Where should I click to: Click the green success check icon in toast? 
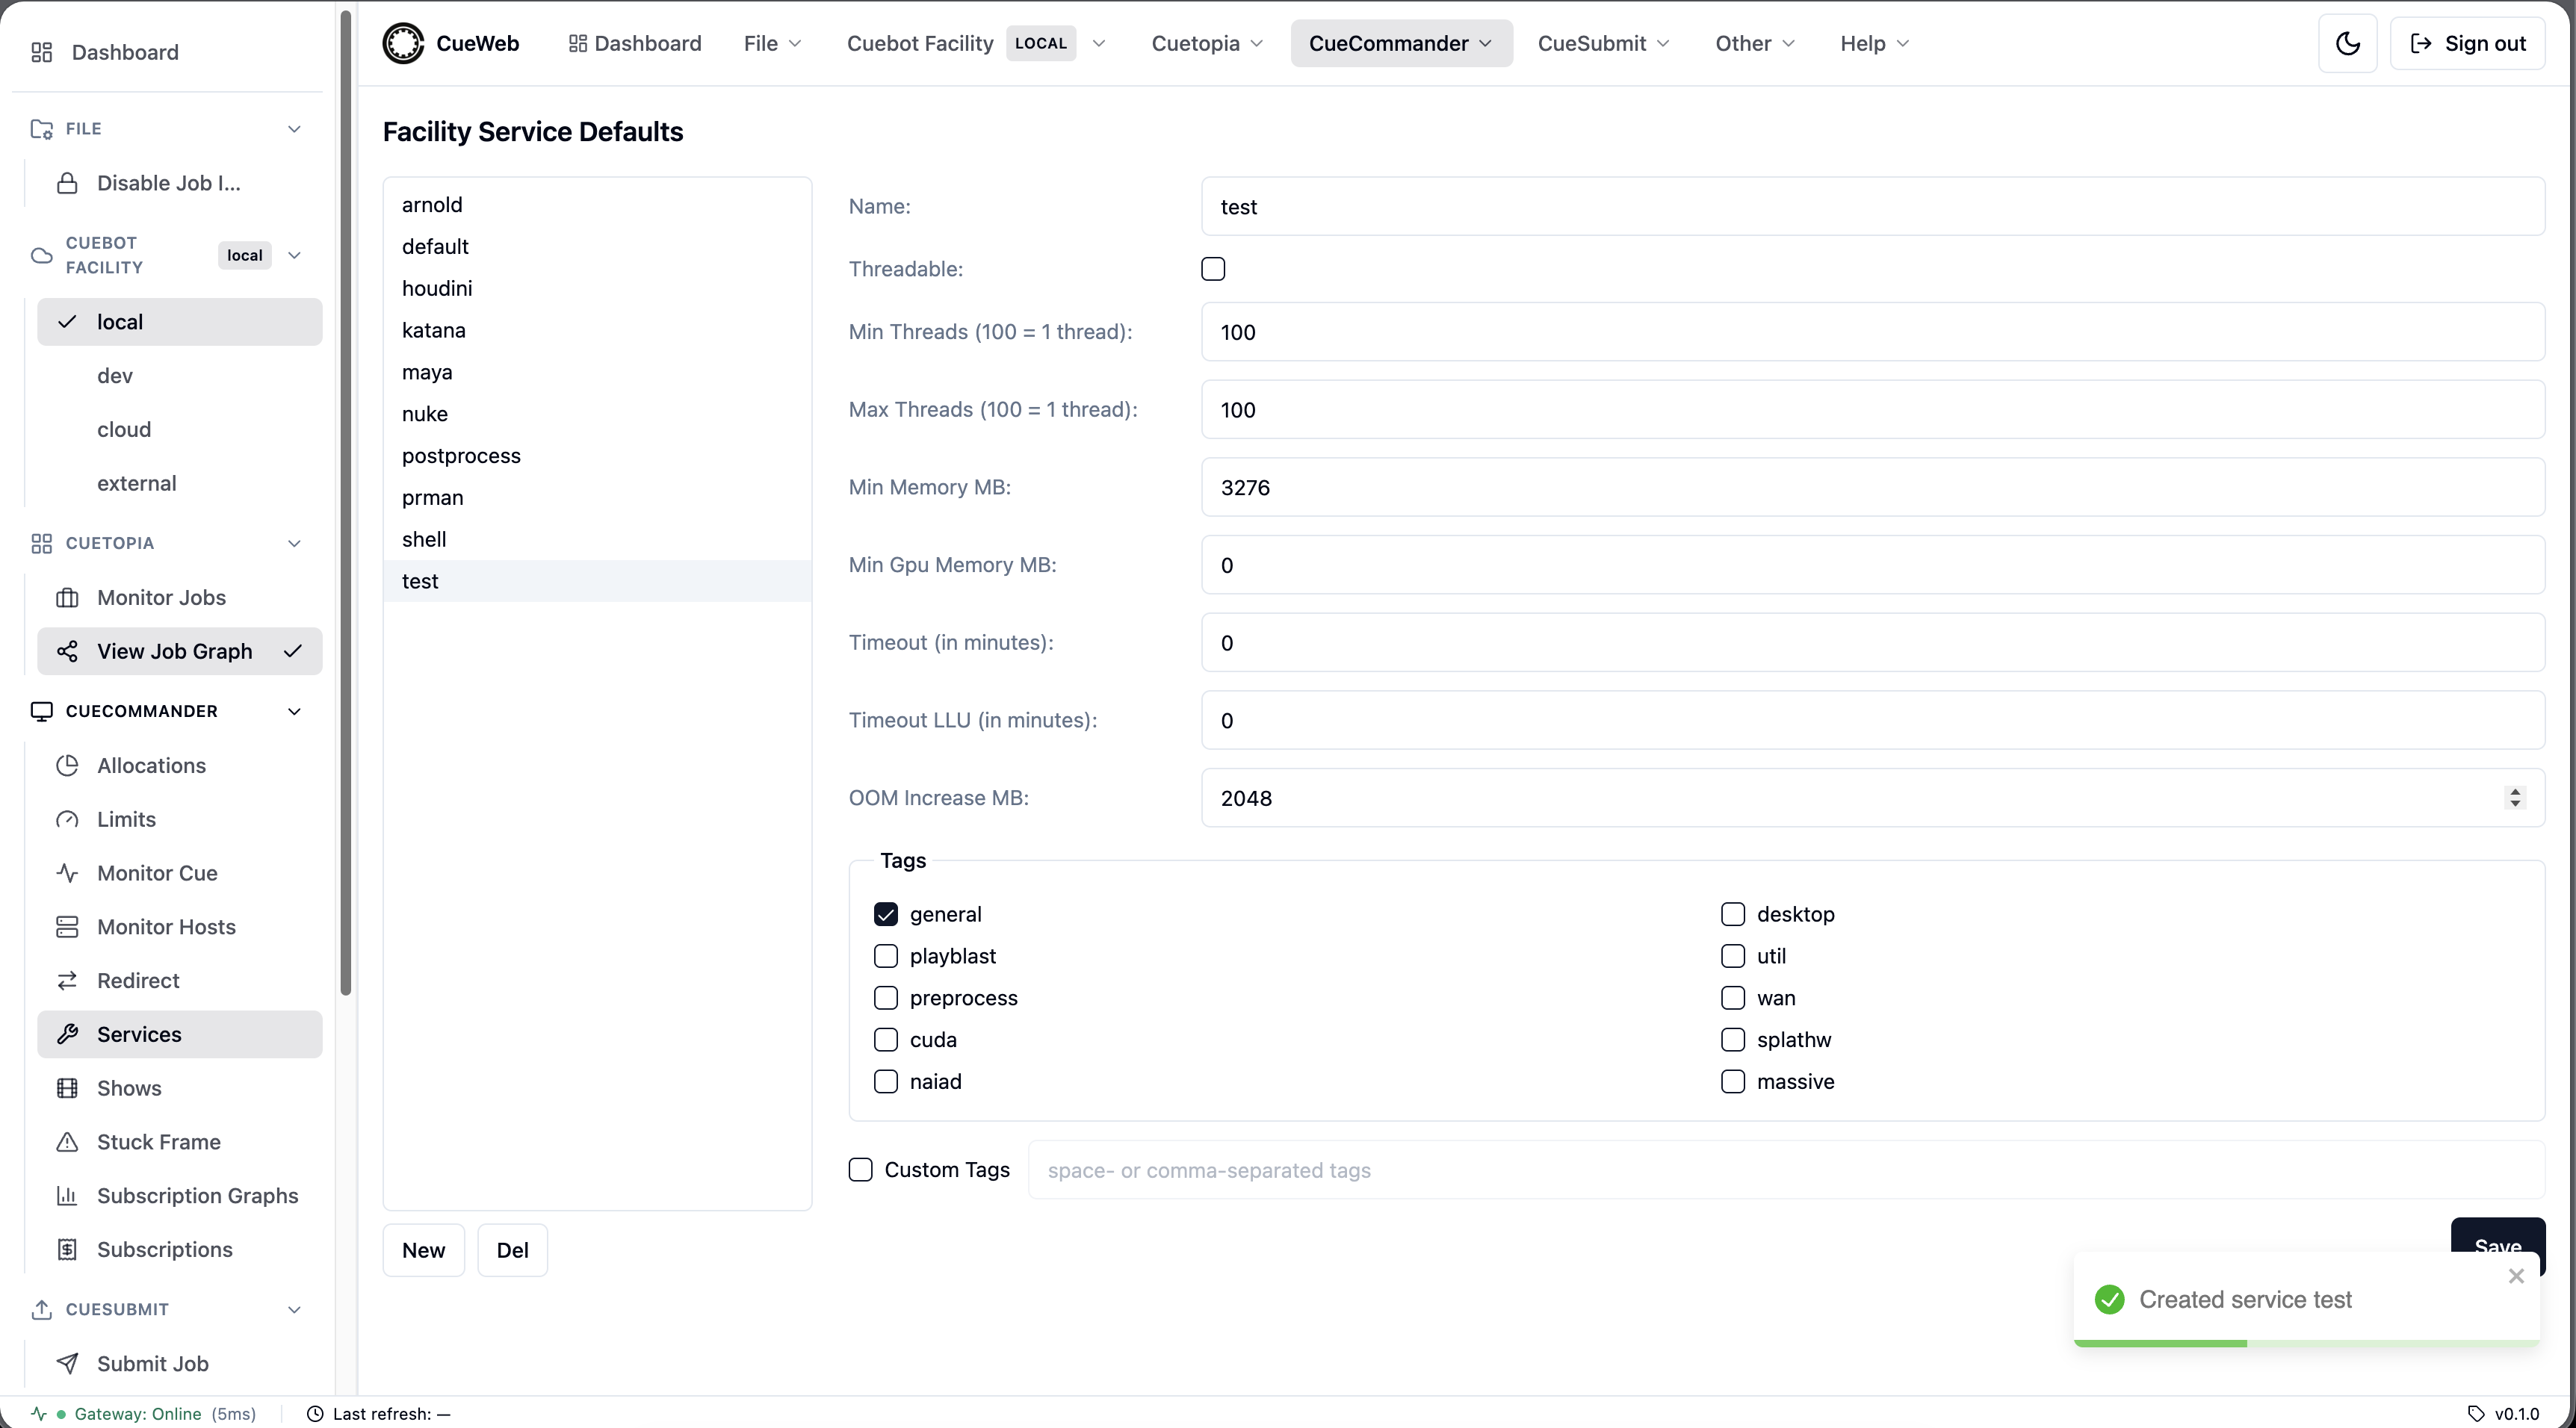click(2110, 1299)
